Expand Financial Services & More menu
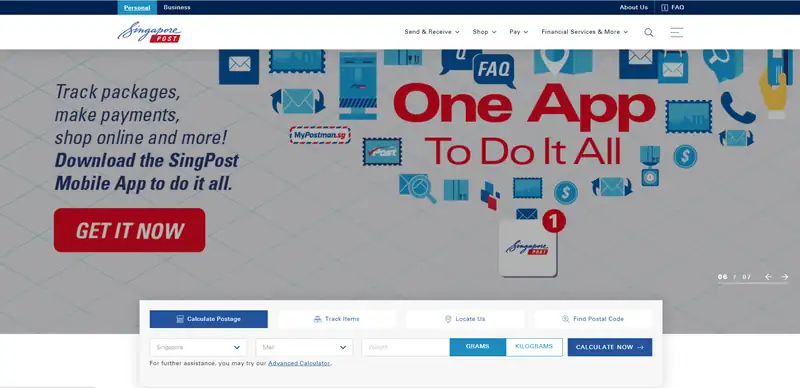The image size is (800, 388). (x=585, y=32)
